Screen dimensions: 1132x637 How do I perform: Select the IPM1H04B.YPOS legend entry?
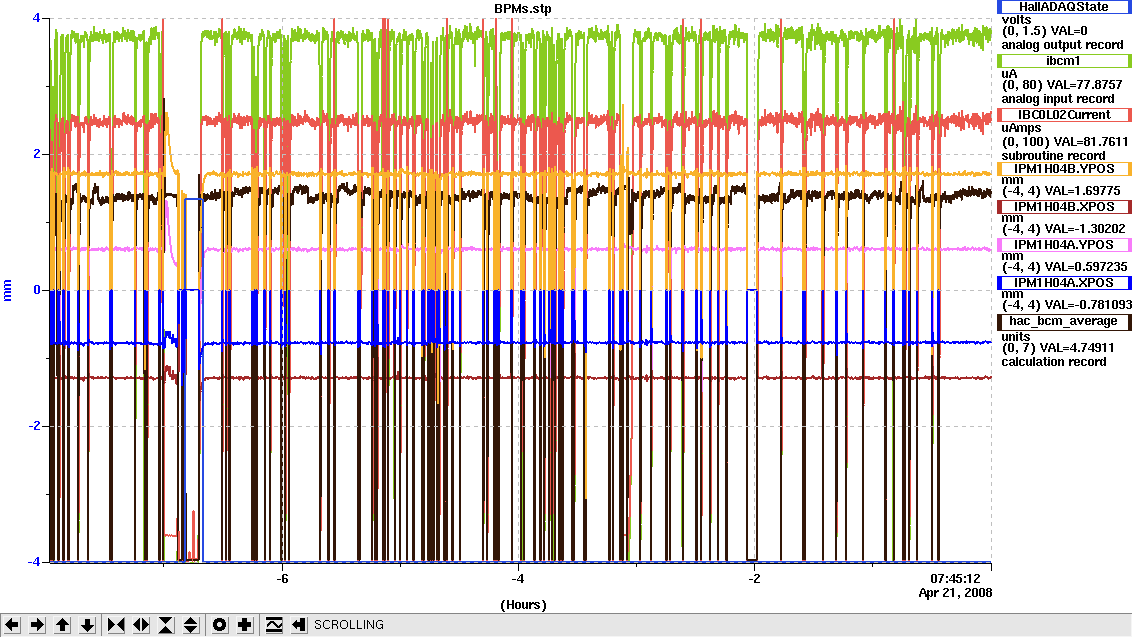tap(1063, 169)
